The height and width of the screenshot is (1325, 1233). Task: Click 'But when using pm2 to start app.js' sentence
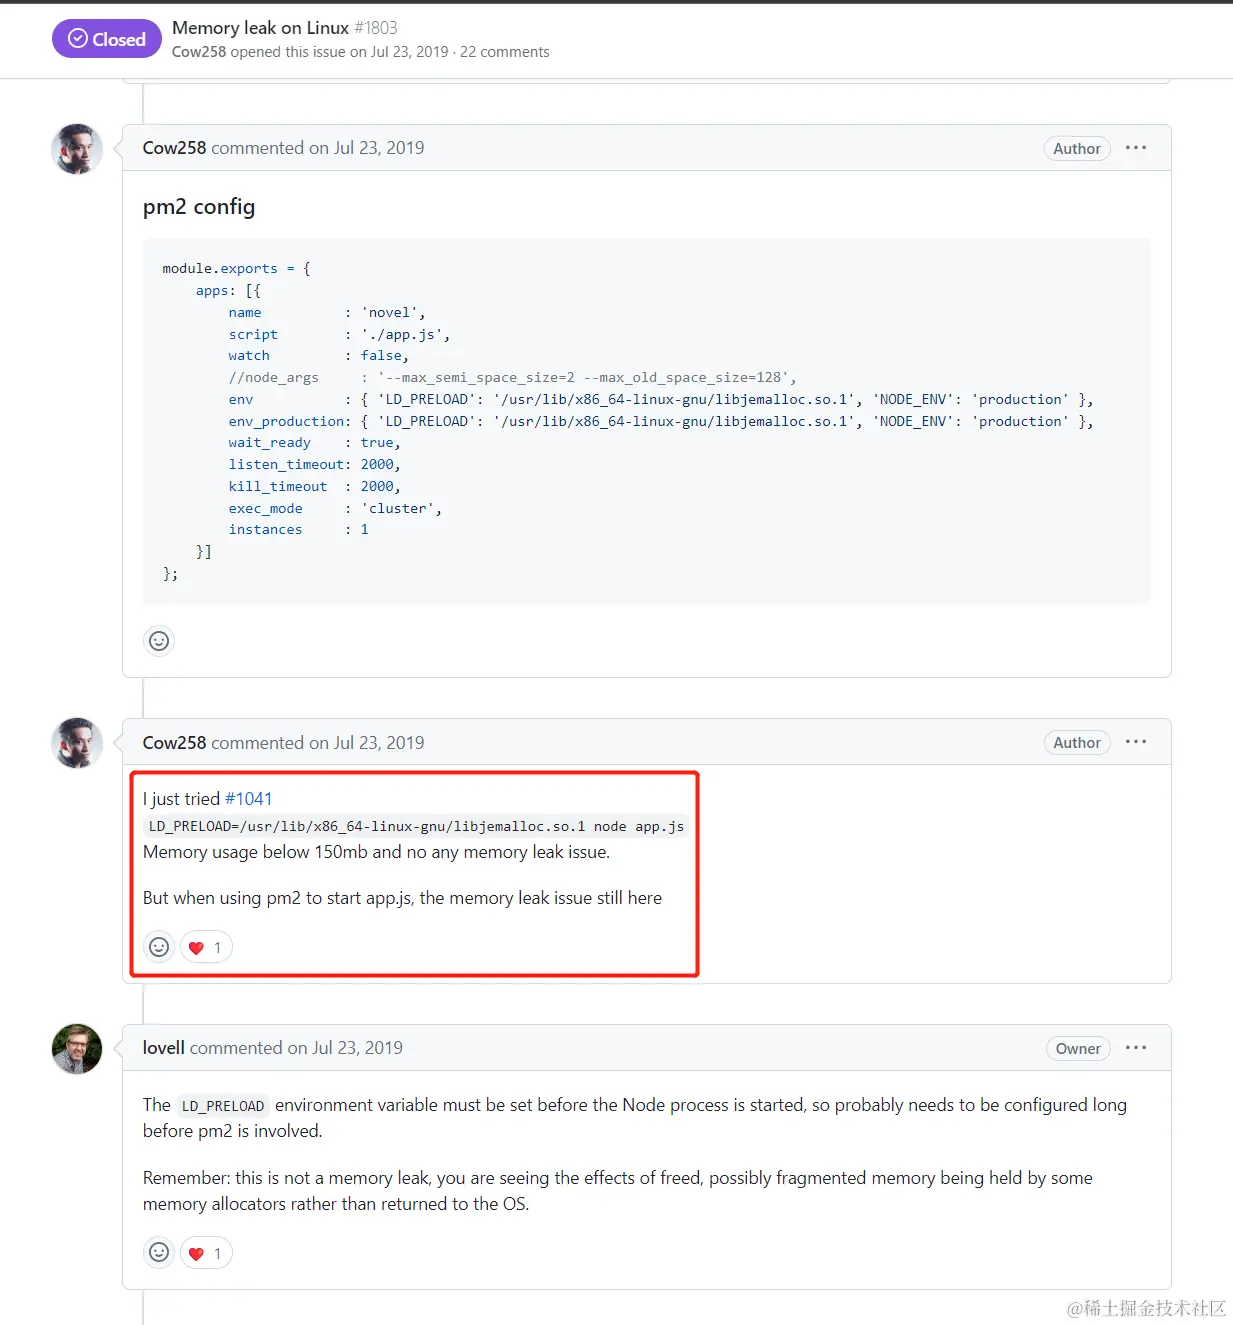tap(402, 898)
